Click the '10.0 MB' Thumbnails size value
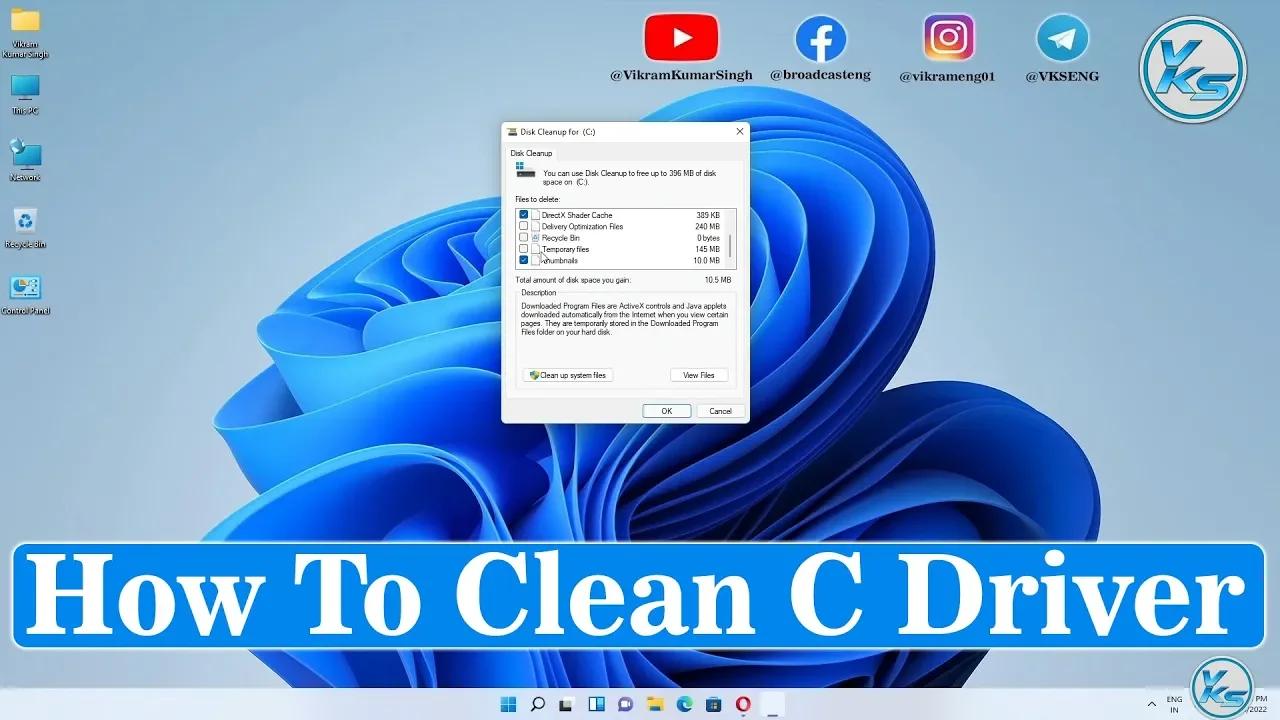This screenshot has height=720, width=1280. click(x=707, y=260)
